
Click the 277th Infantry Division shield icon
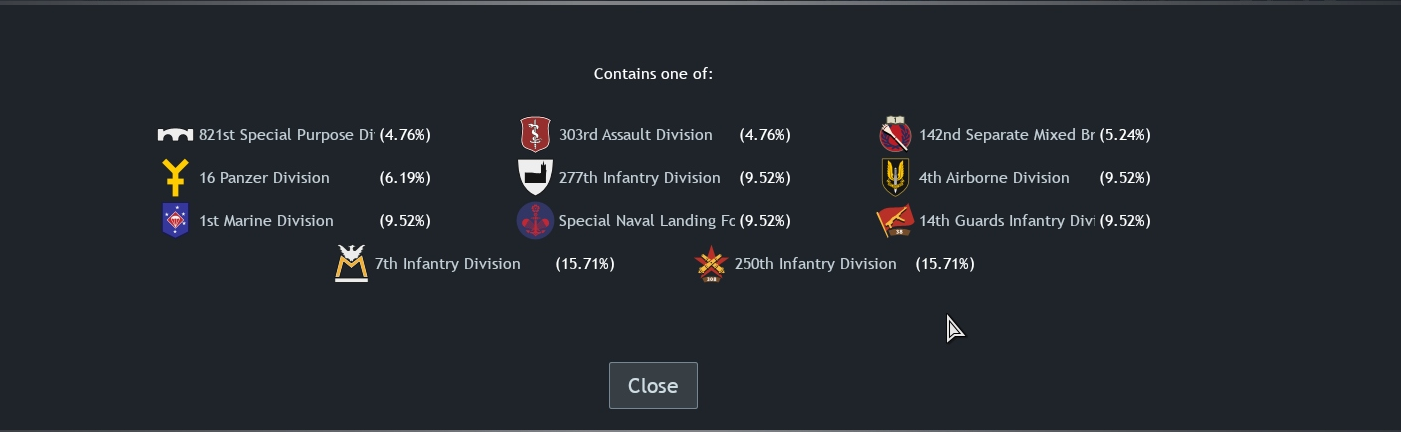(535, 178)
